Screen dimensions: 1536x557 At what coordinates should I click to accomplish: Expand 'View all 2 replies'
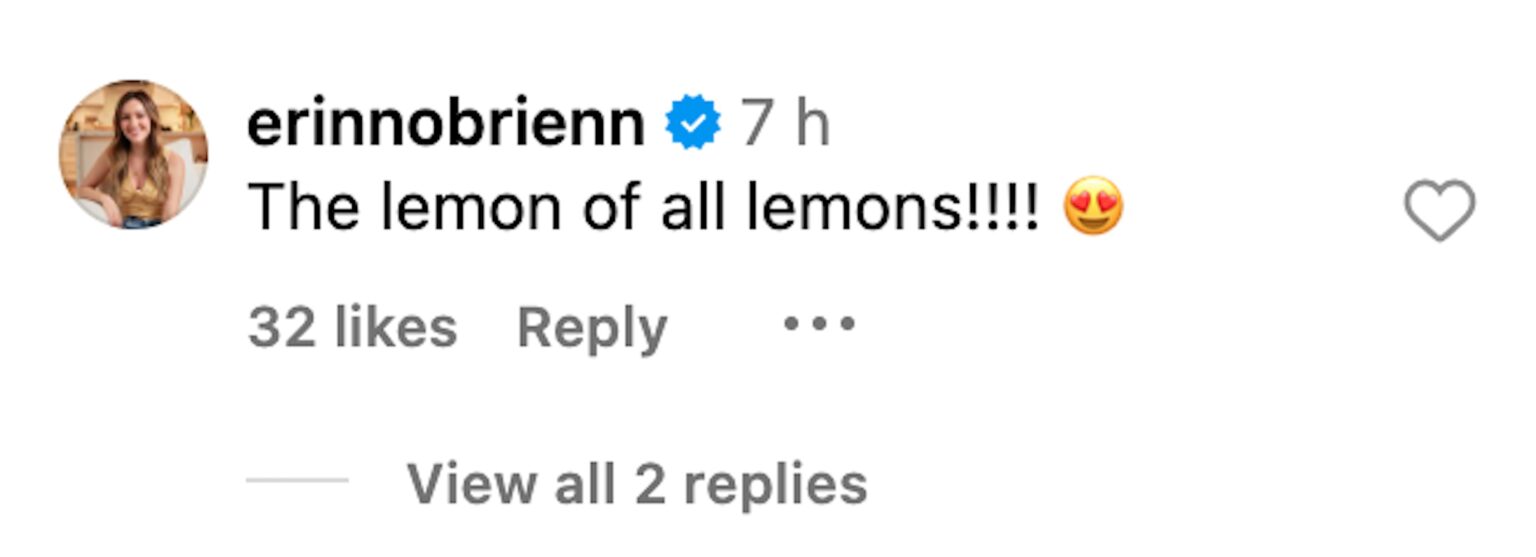pos(636,483)
